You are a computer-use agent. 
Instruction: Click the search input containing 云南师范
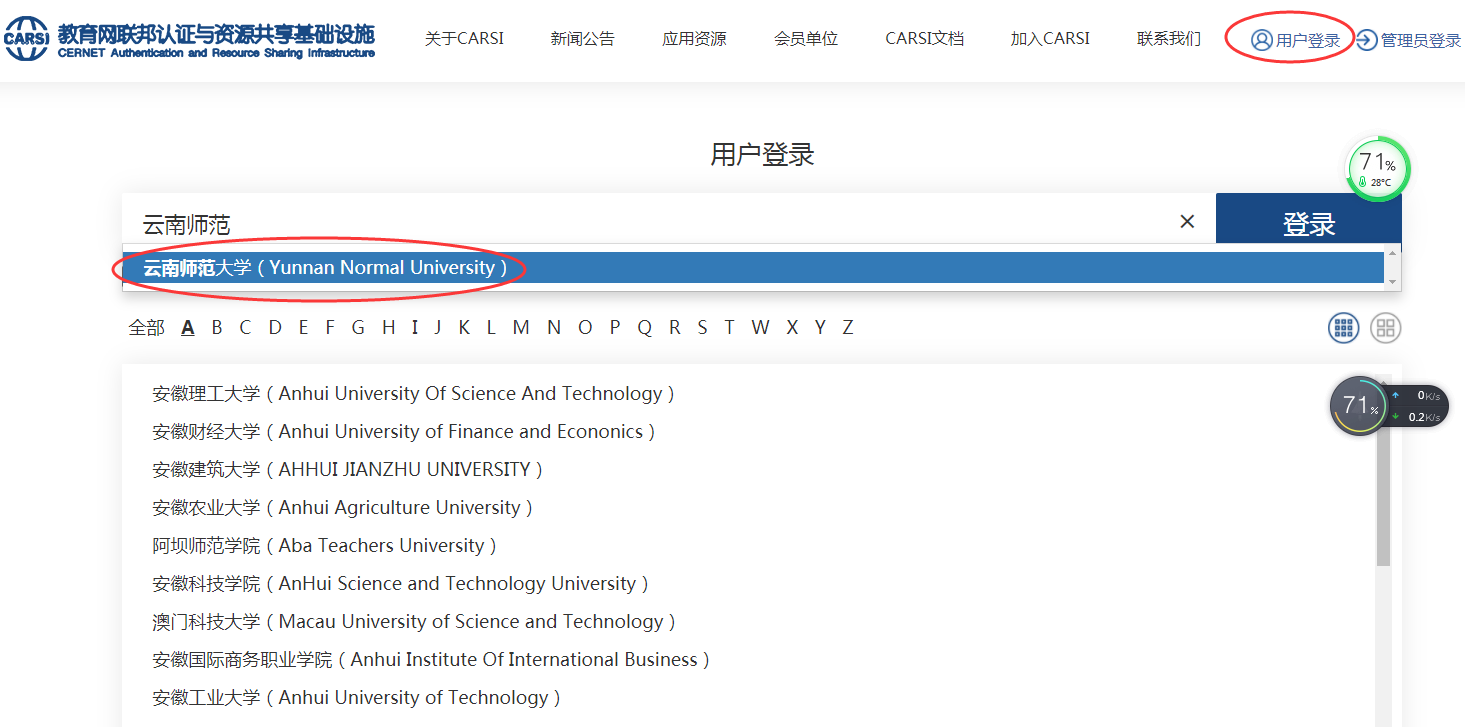[x=650, y=223]
